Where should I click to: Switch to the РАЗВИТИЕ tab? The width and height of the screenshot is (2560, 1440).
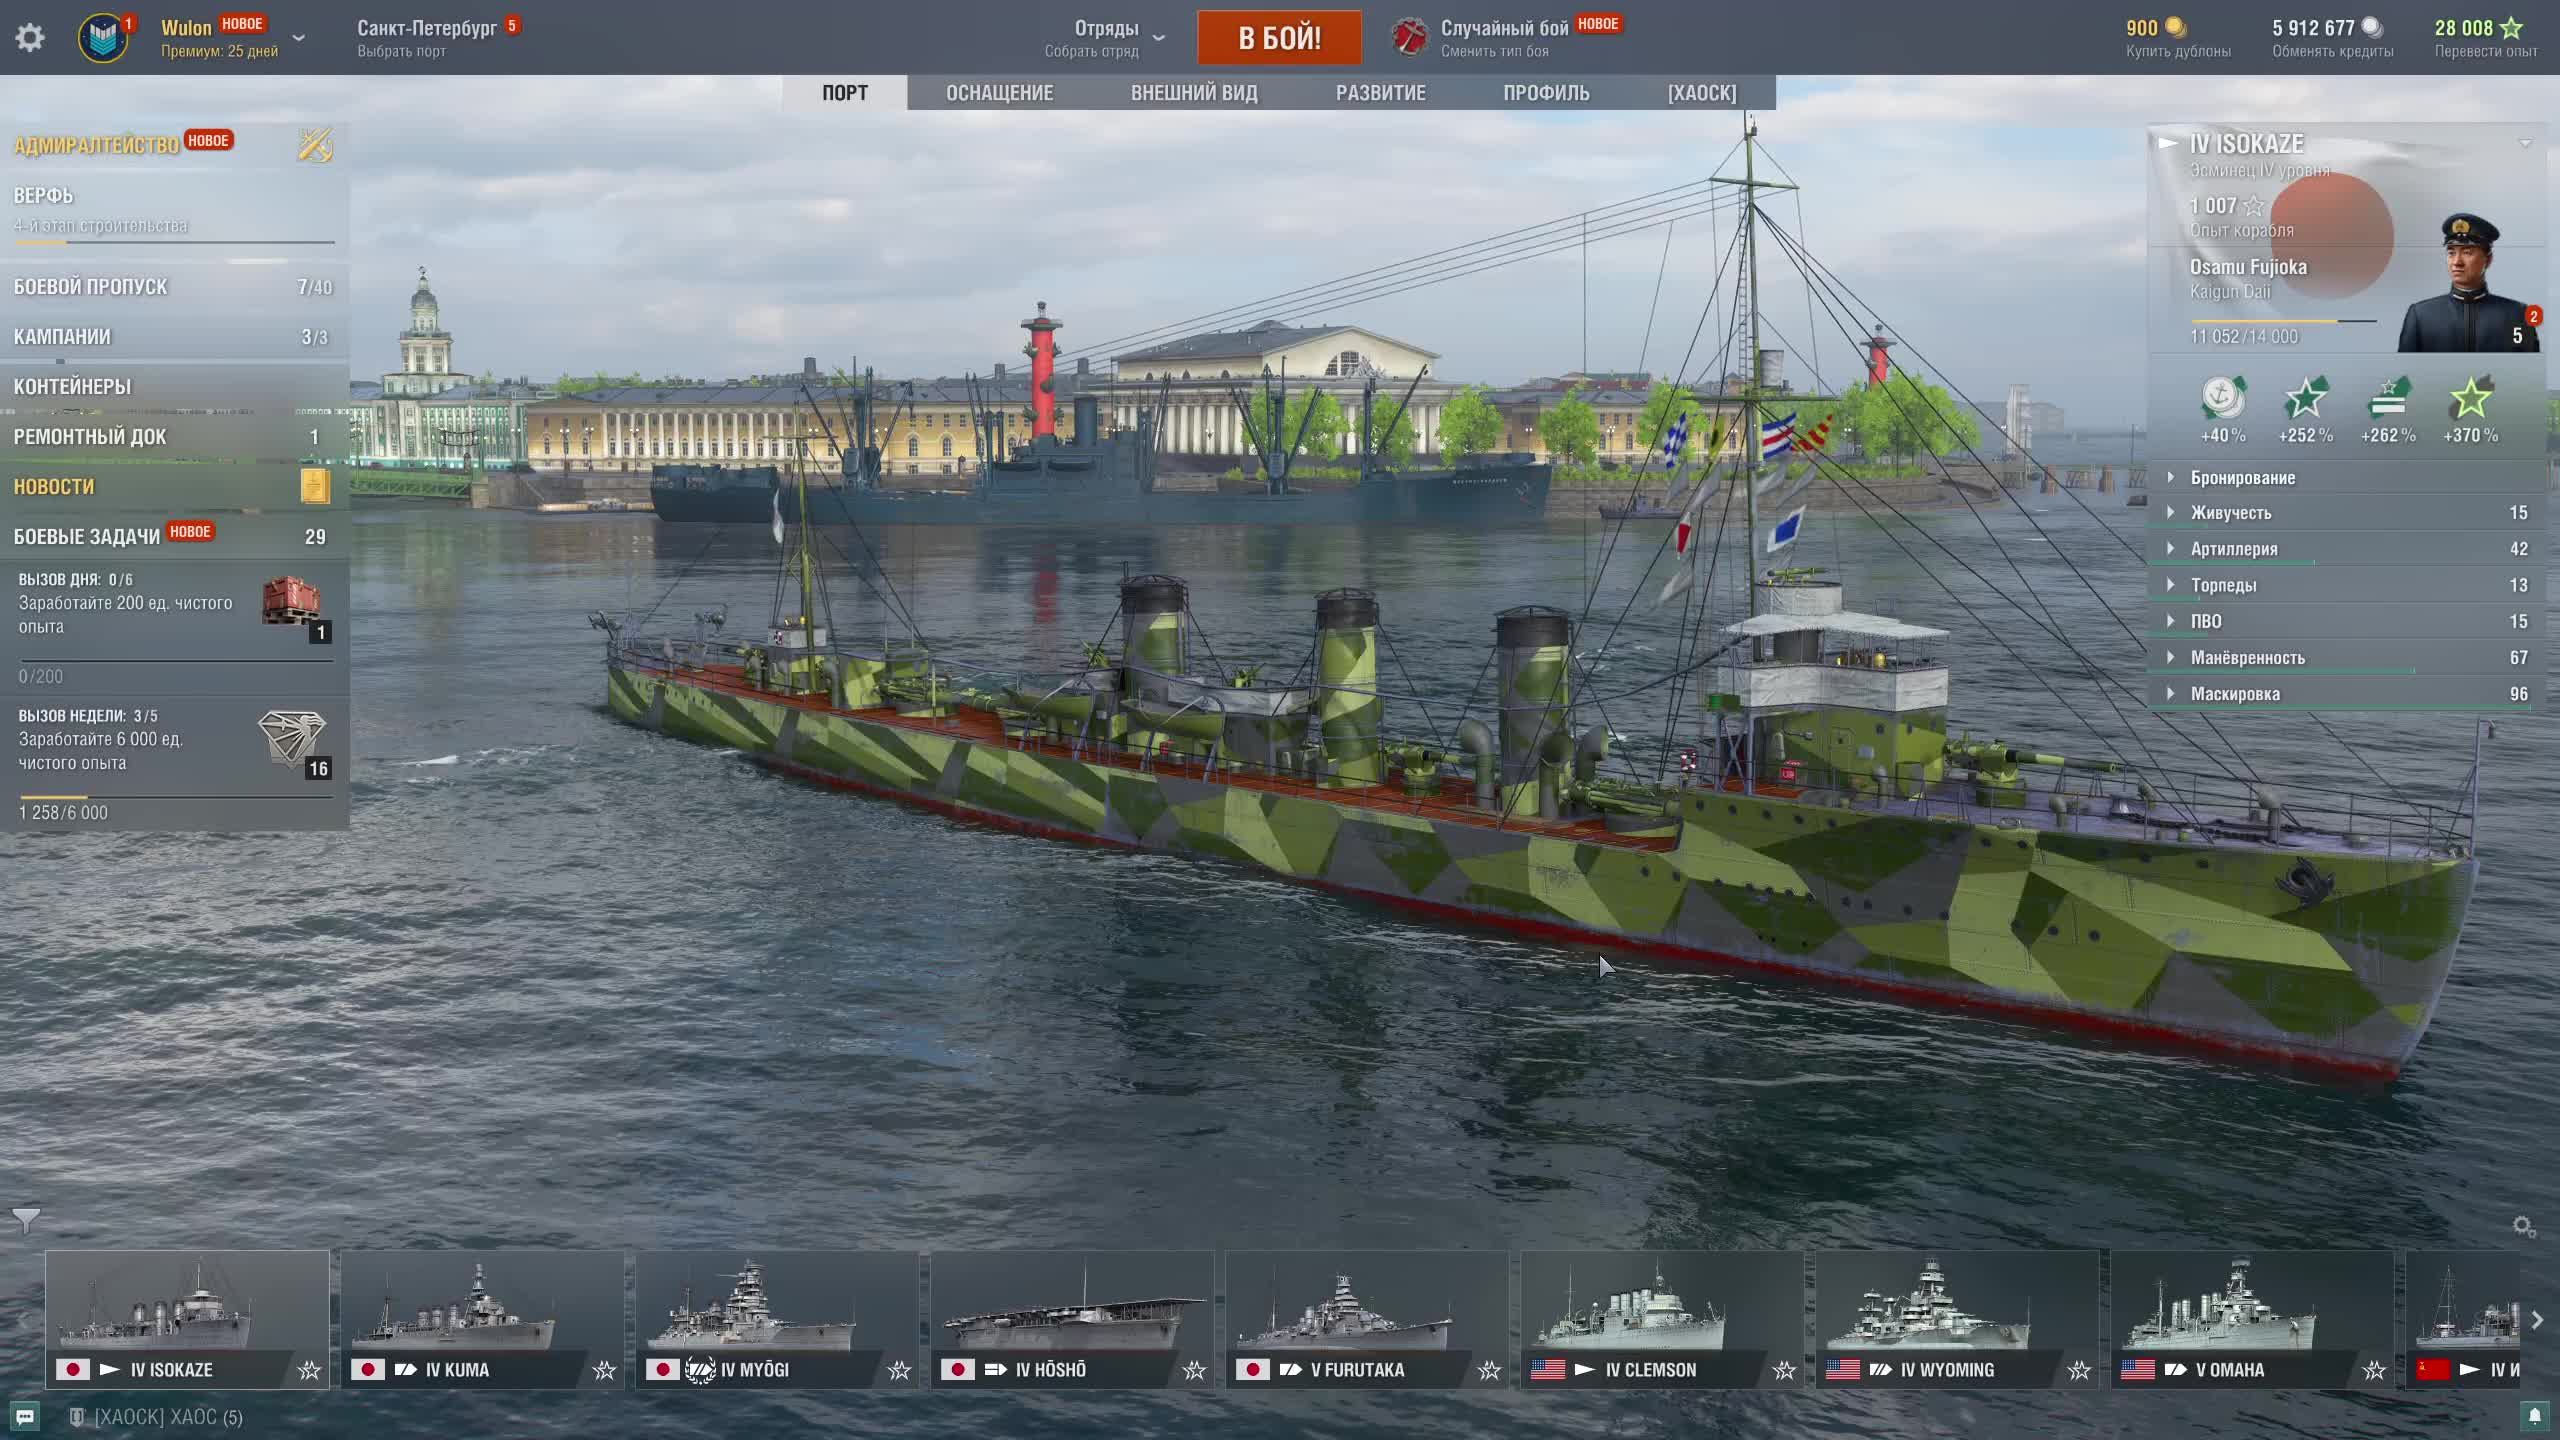tap(1380, 93)
